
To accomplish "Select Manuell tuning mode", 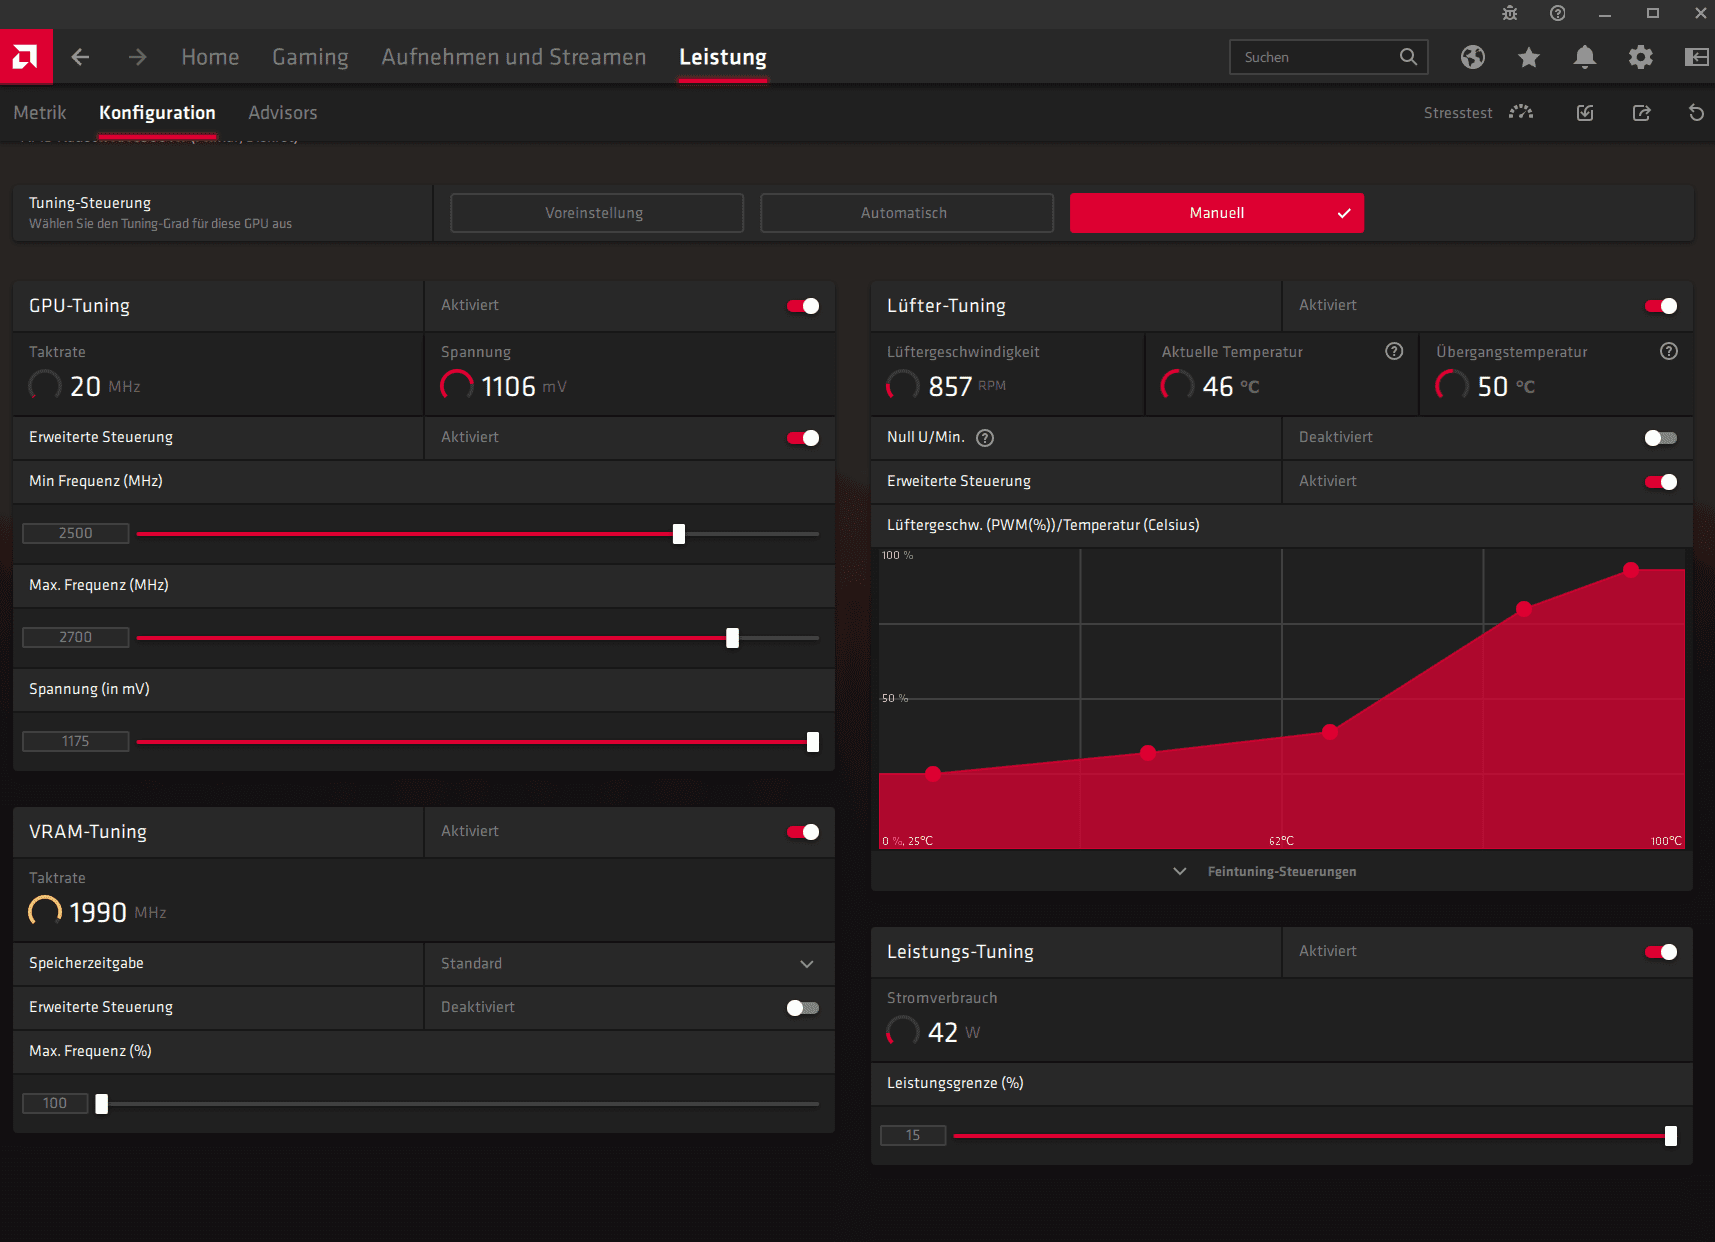I will point(1216,213).
